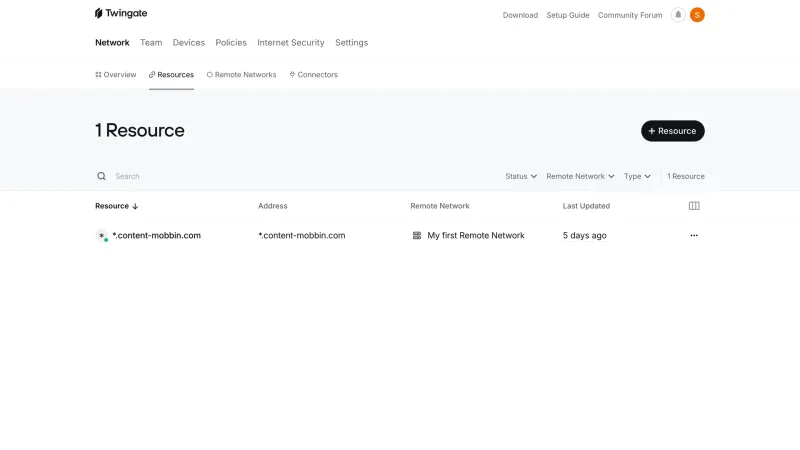Switch to the Overview tab

tap(116, 74)
